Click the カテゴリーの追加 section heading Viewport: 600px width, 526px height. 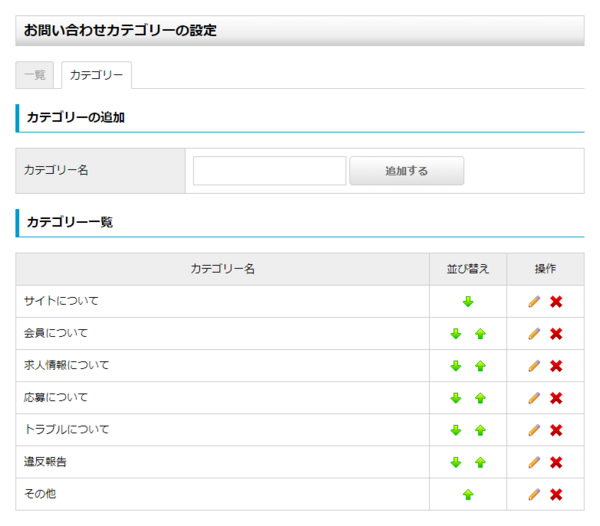tap(76, 117)
